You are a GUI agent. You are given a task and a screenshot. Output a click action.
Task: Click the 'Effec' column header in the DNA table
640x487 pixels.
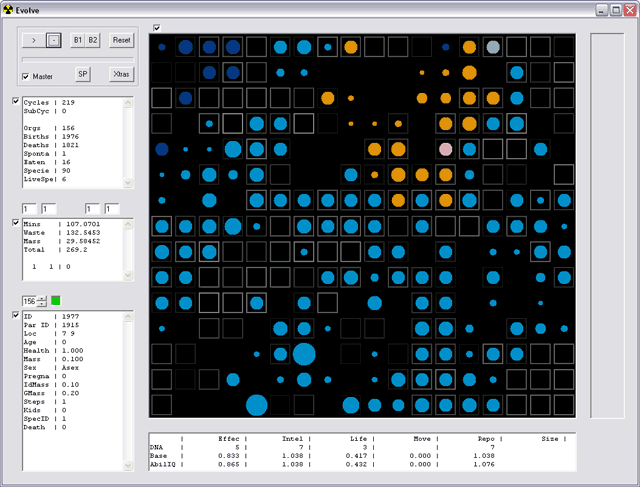[229, 439]
